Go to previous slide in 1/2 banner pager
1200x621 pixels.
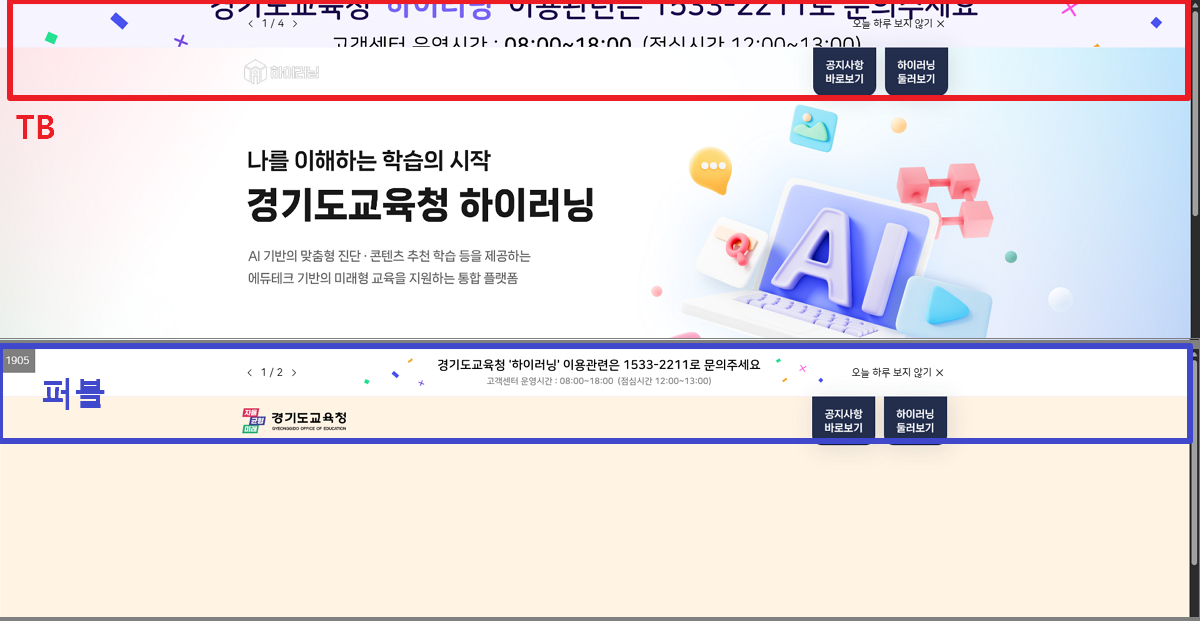point(250,373)
